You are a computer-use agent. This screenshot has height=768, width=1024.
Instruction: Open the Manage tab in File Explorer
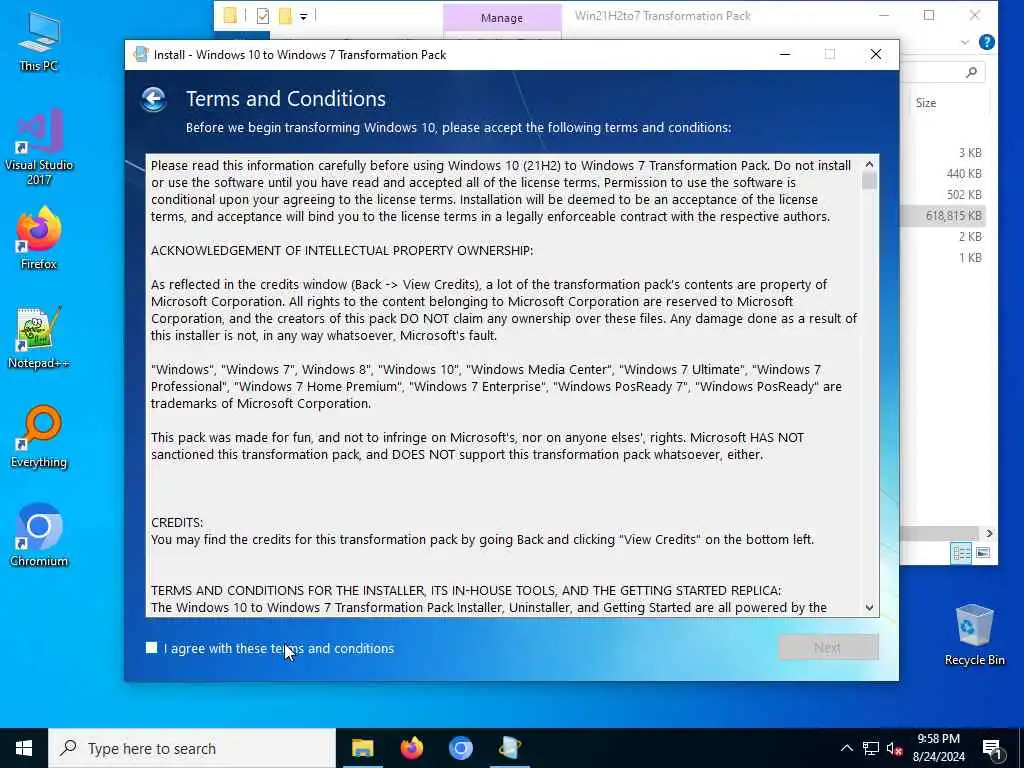[502, 18]
